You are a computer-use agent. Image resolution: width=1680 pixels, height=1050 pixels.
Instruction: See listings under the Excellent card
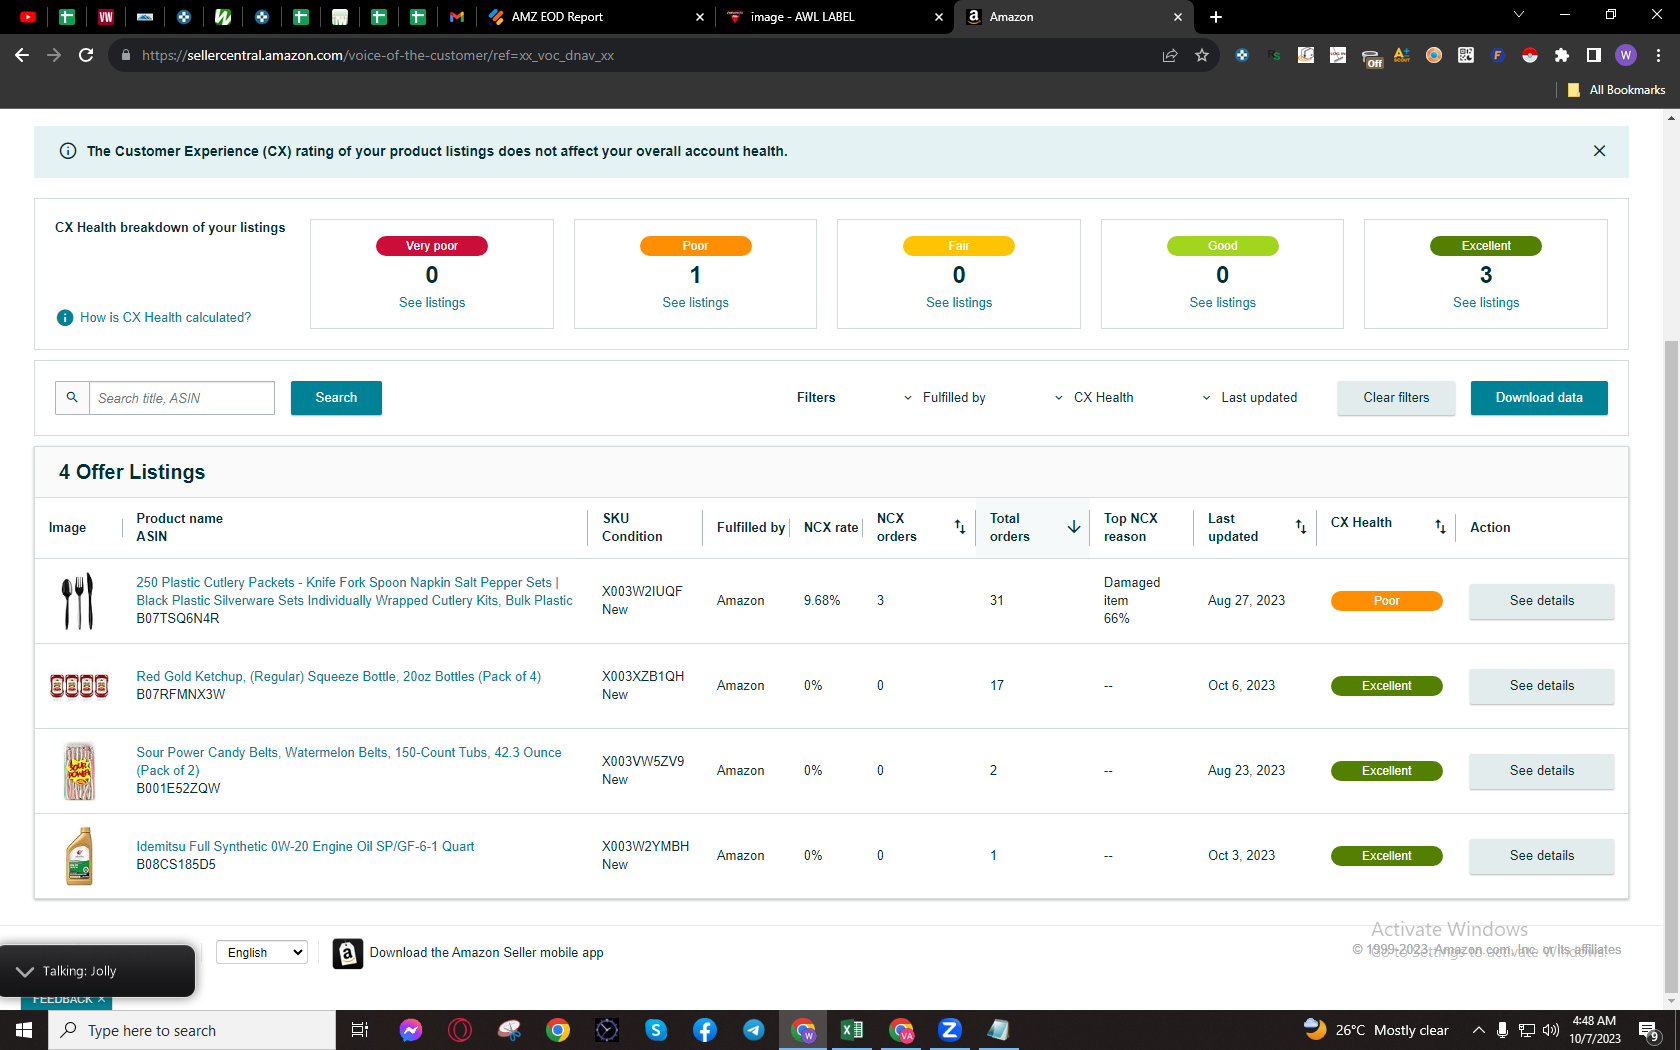1486,303
